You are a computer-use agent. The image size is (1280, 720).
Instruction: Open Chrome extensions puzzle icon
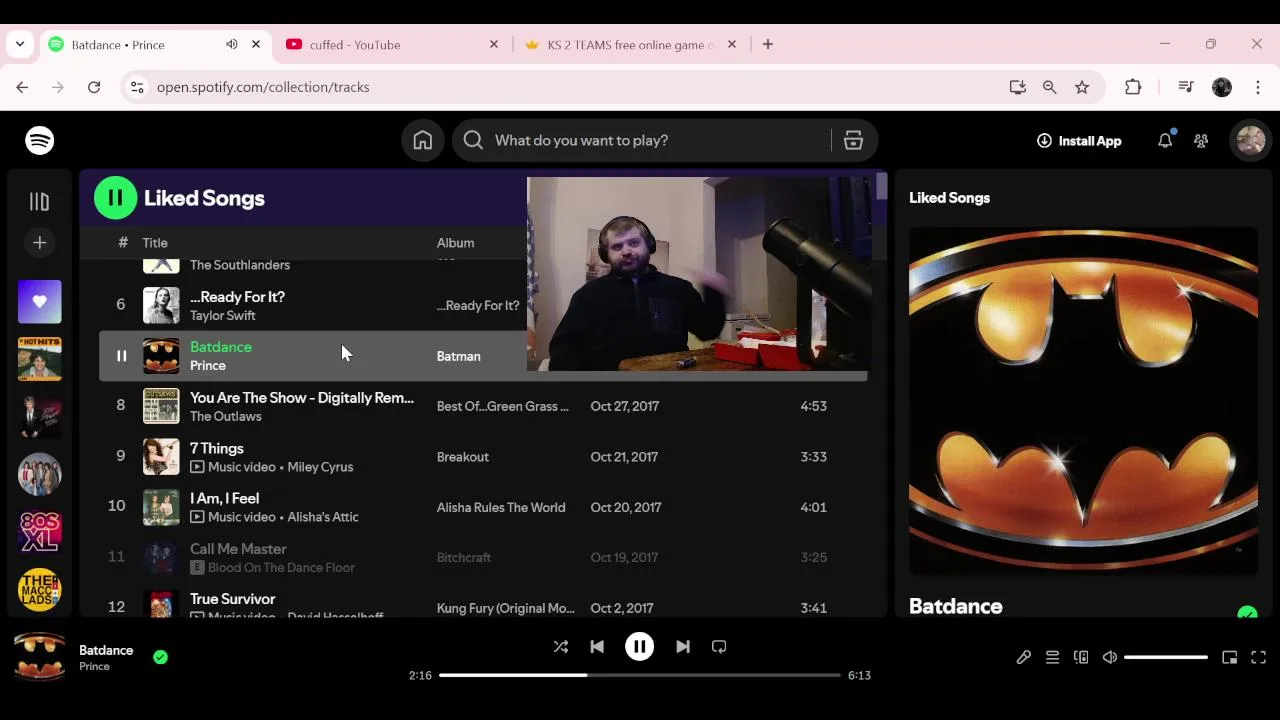pos(1133,87)
